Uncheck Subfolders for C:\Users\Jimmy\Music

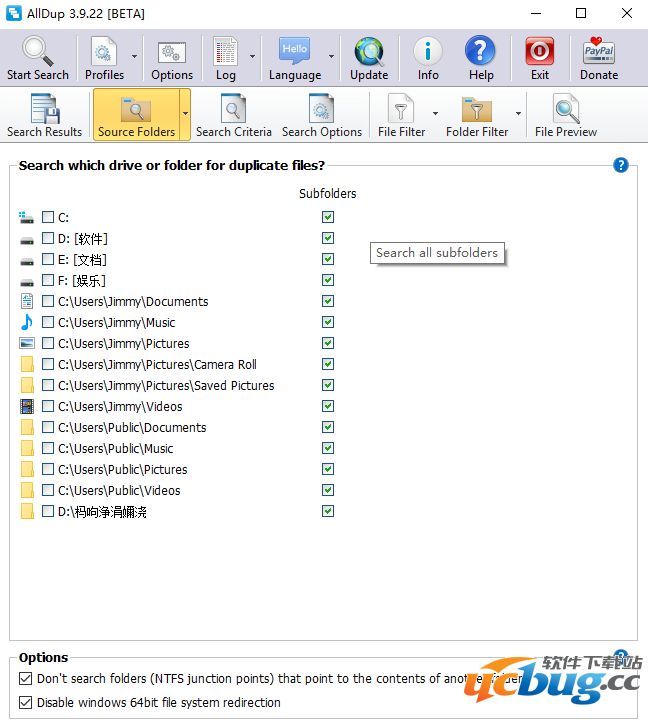click(328, 322)
